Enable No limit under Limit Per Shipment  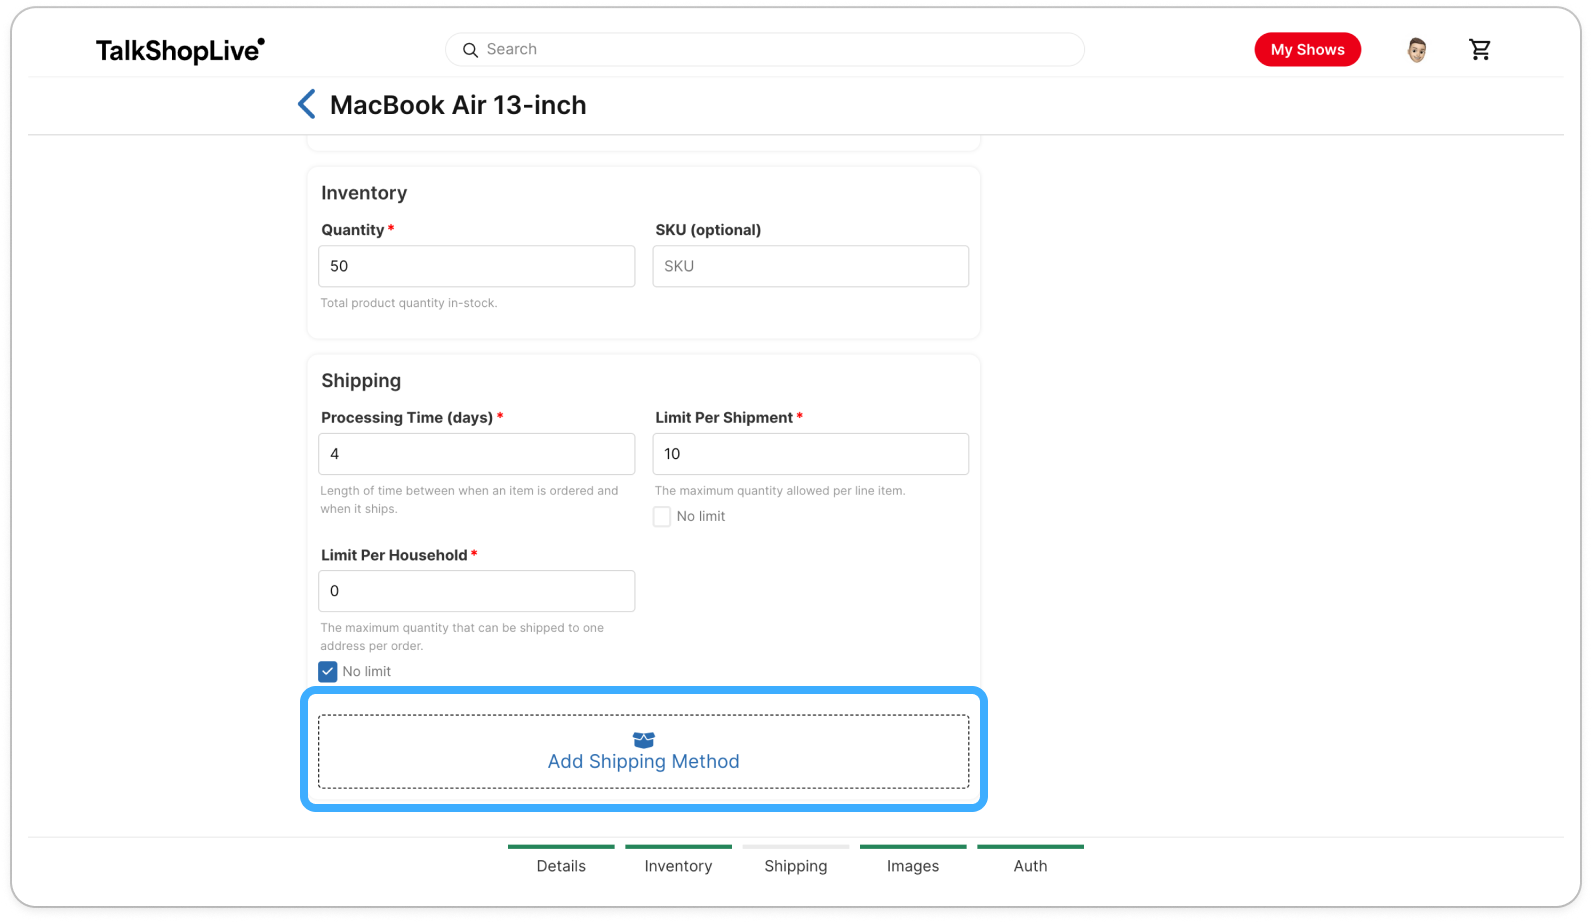click(662, 517)
